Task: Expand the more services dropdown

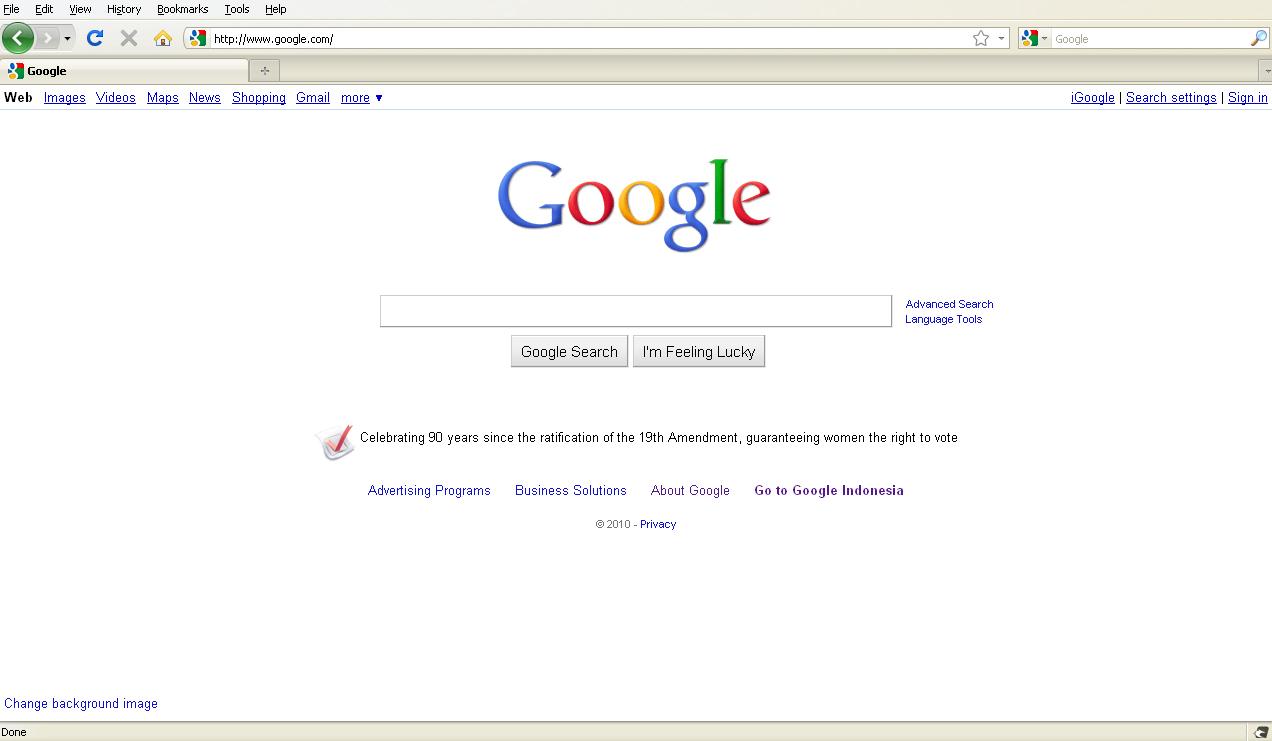Action: [361, 98]
